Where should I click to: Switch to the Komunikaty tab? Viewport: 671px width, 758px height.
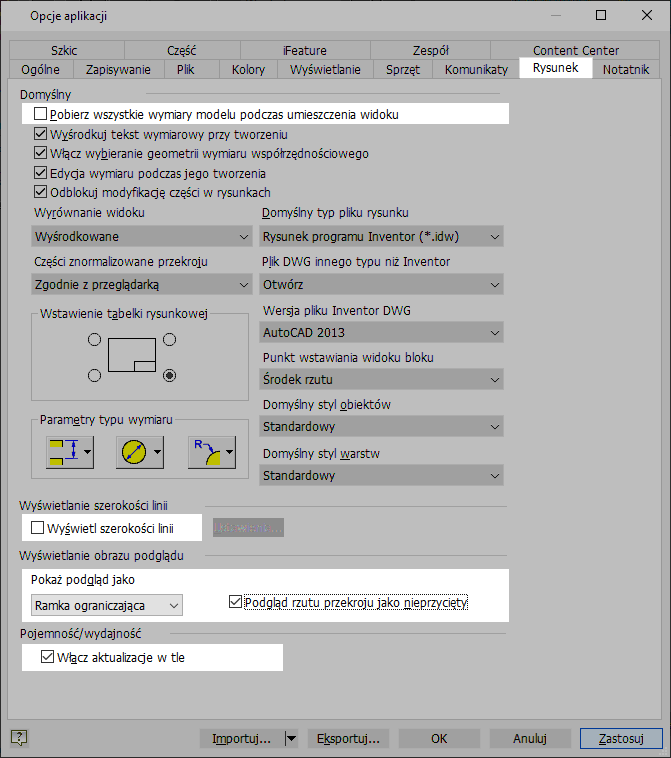pos(476,70)
